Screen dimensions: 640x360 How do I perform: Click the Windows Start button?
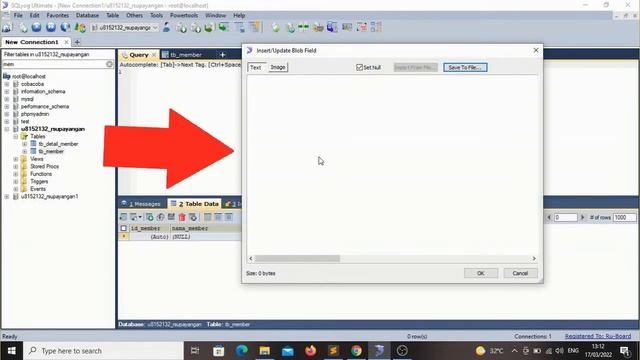tap(11, 351)
